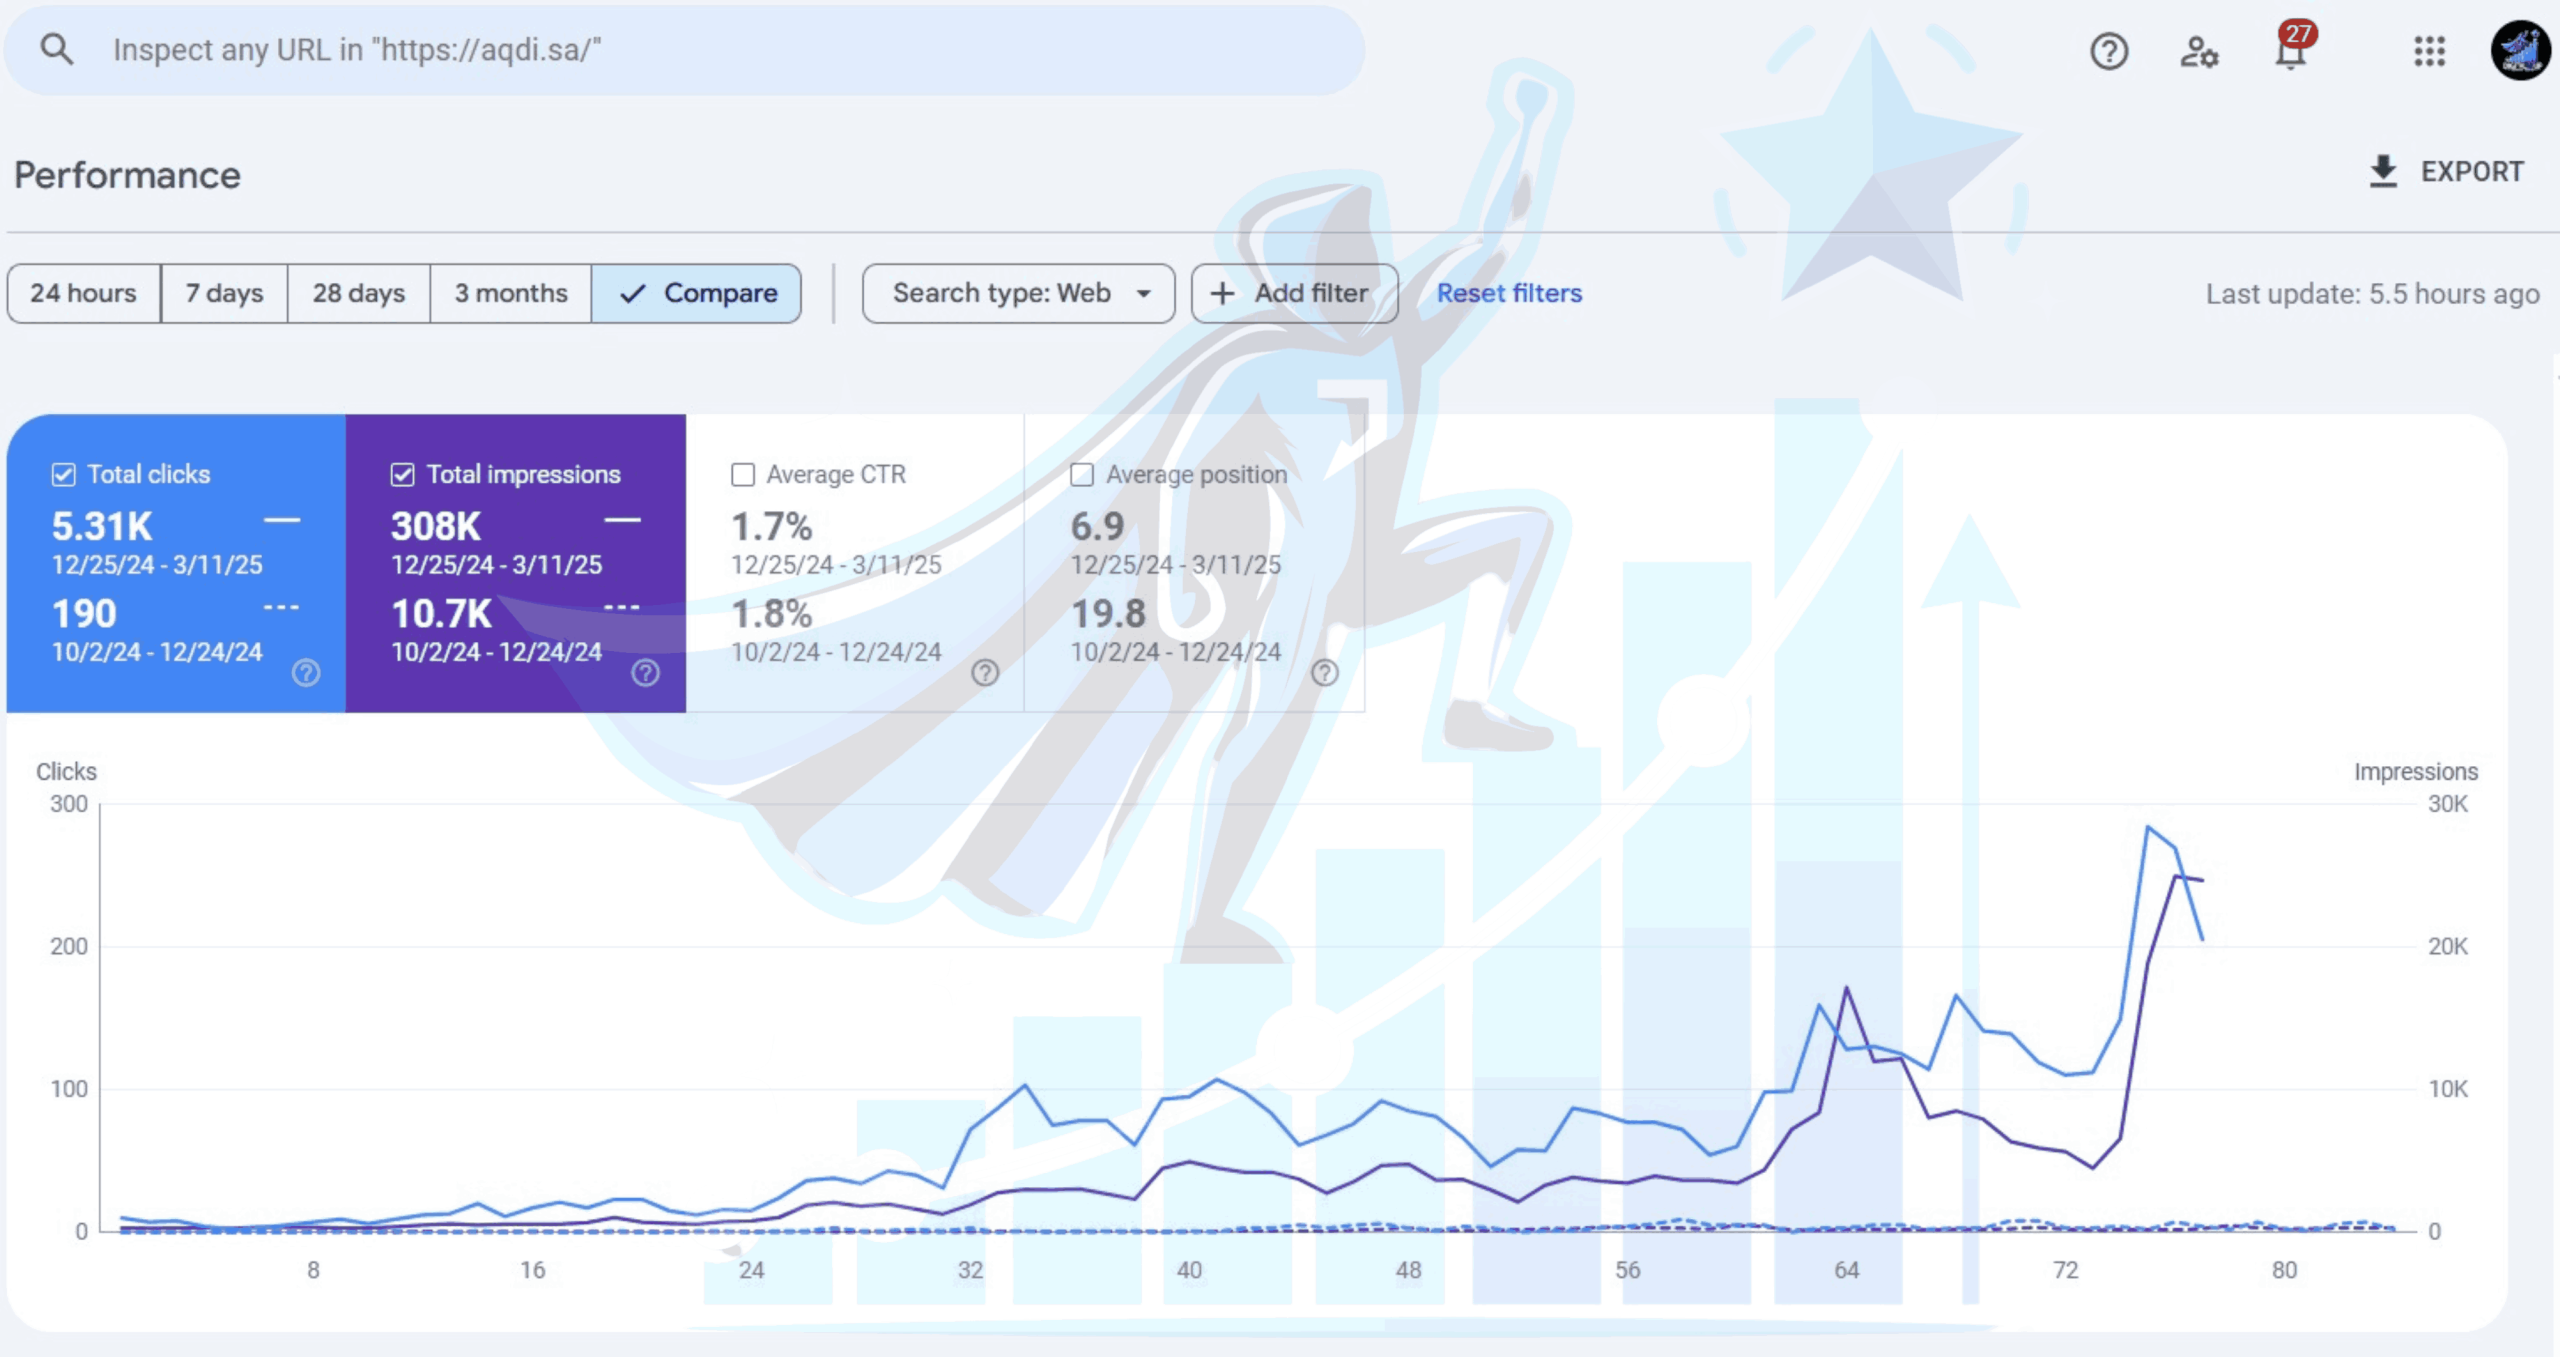Switch to the 28 days date range
Screen dimensions: 2560x1357
[x=357, y=293]
